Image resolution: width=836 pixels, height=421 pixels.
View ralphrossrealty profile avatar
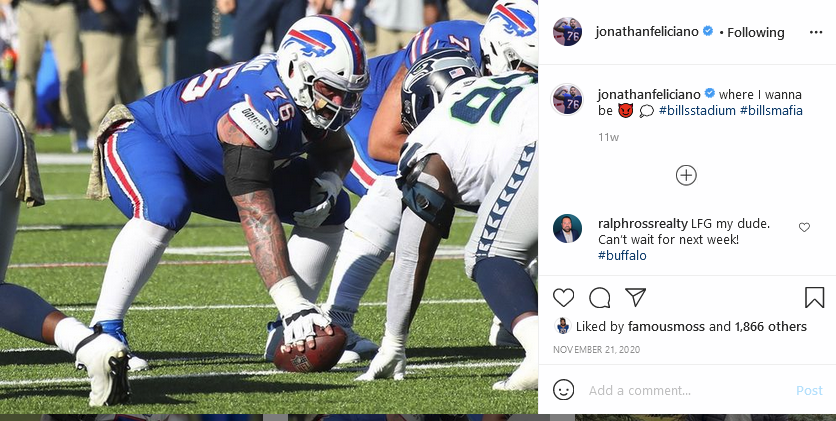(567, 229)
